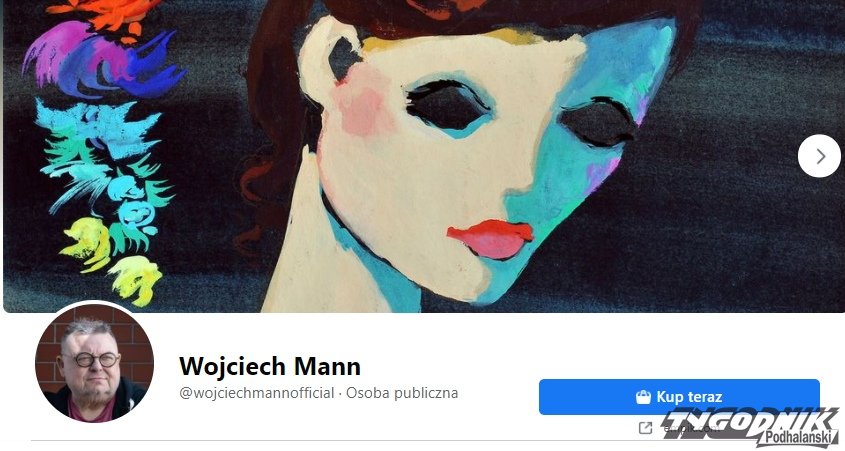Advance cover photo with the right chevron arrow
This screenshot has height=451, width=845.
(819, 156)
